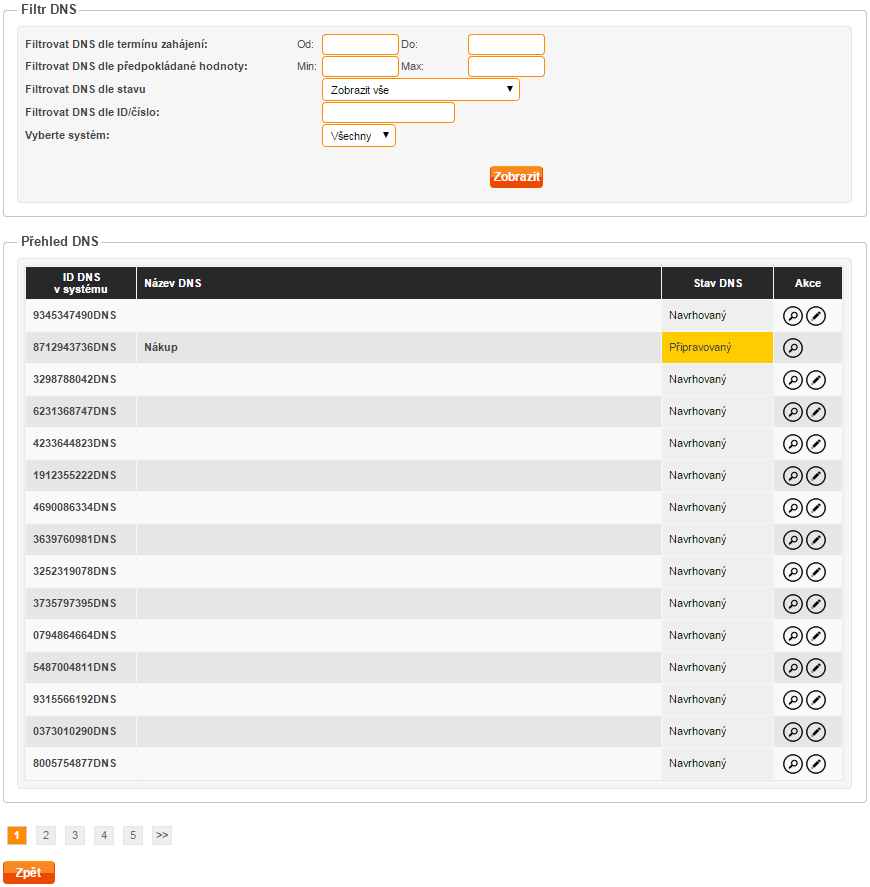The height and width of the screenshot is (887, 870).
Task: Focus the 'Od' start date field
Action: (x=360, y=44)
